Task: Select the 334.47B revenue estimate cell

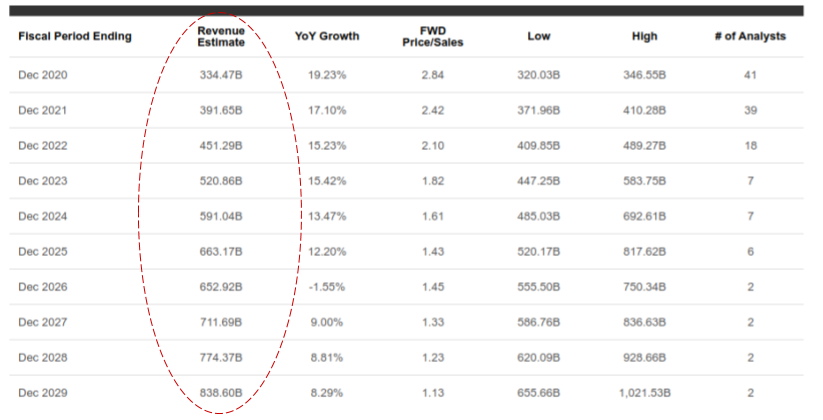Action: tap(221, 75)
